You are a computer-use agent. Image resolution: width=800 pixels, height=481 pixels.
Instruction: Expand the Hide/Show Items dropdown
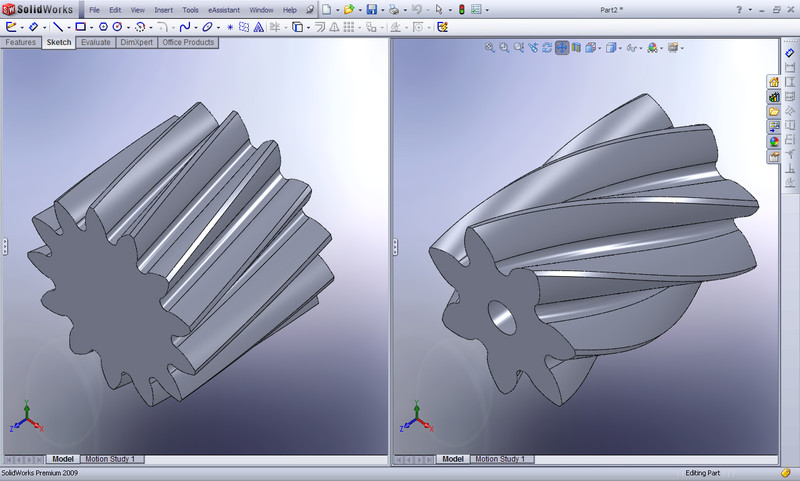coord(641,47)
